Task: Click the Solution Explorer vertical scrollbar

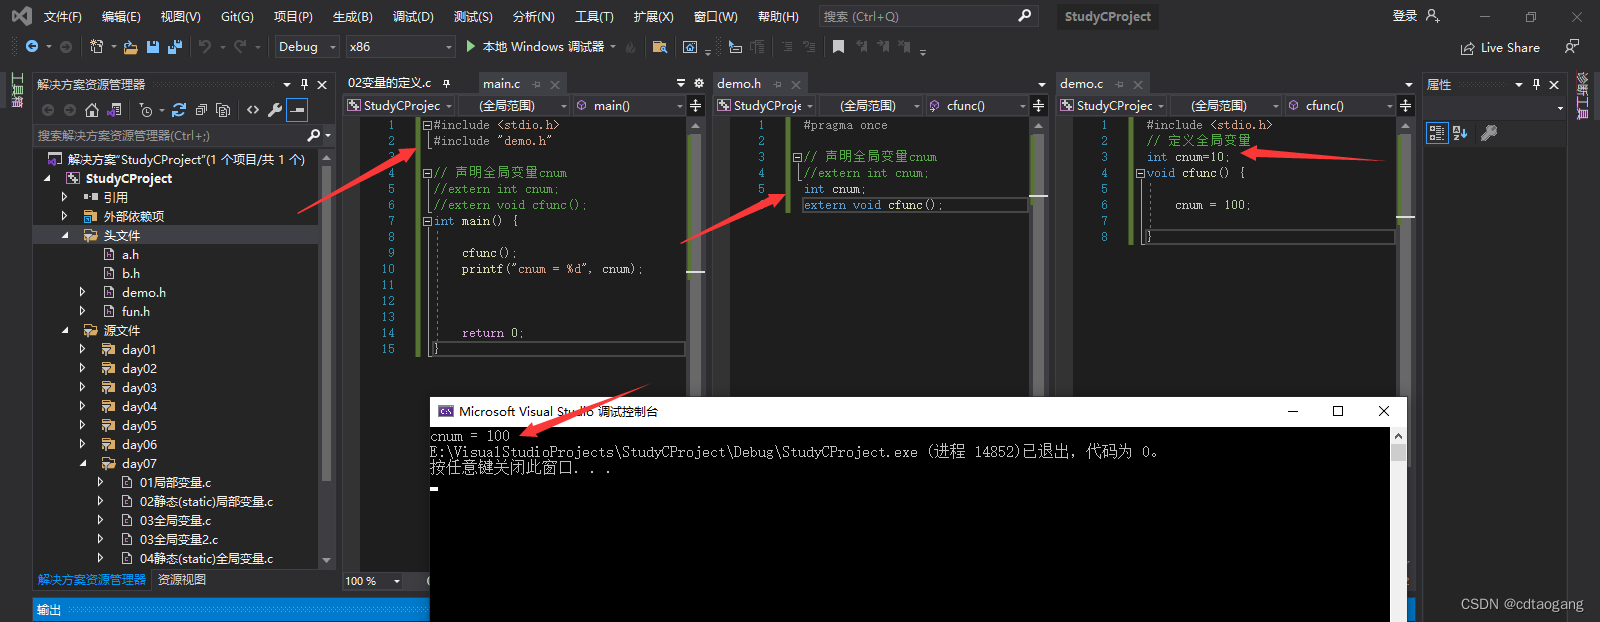Action: 326,360
